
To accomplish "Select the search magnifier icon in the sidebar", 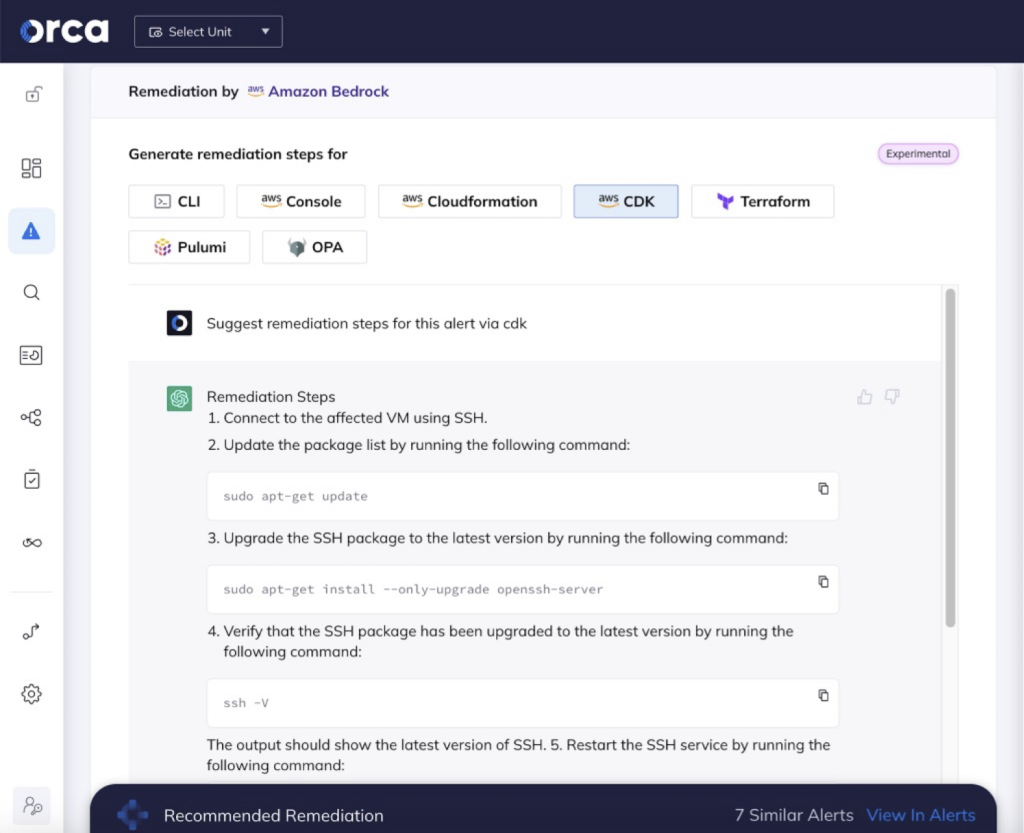I will pyautogui.click(x=31, y=292).
